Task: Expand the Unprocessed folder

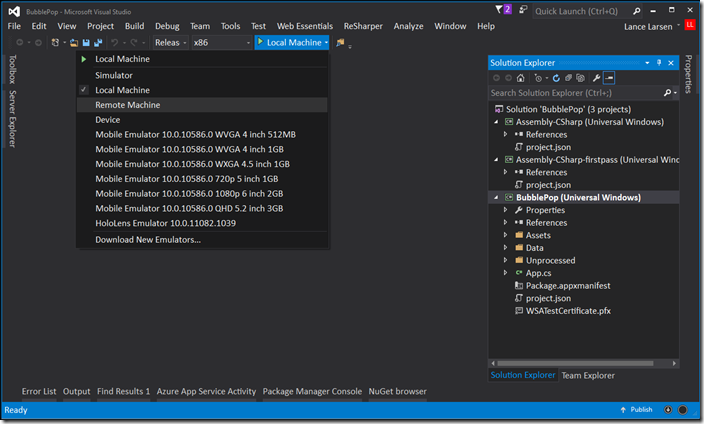Action: [506, 260]
